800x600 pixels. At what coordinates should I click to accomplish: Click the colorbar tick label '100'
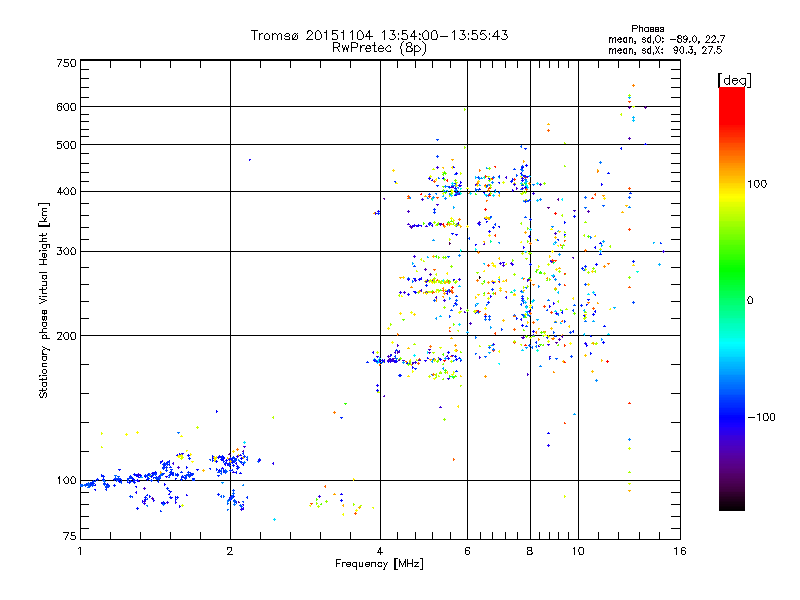tap(757, 184)
